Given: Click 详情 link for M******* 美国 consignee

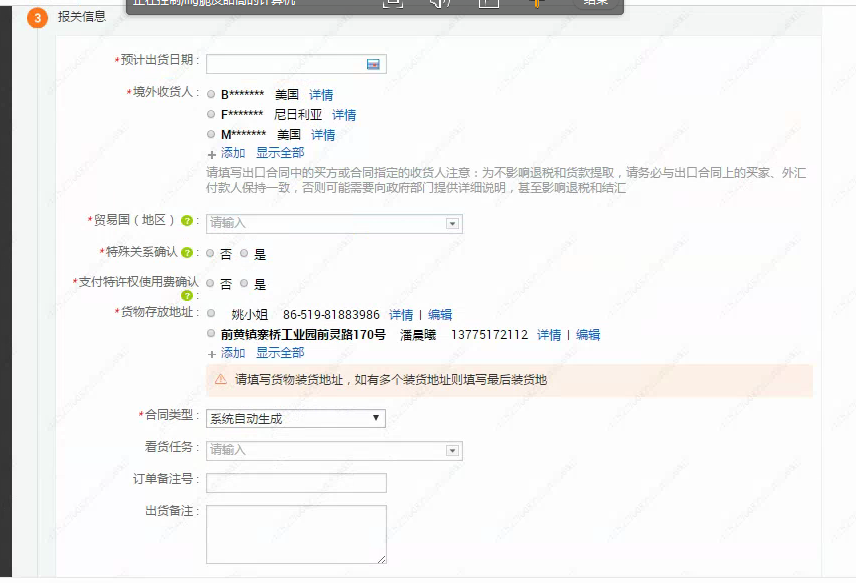Looking at the screenshot, I should 323,135.
